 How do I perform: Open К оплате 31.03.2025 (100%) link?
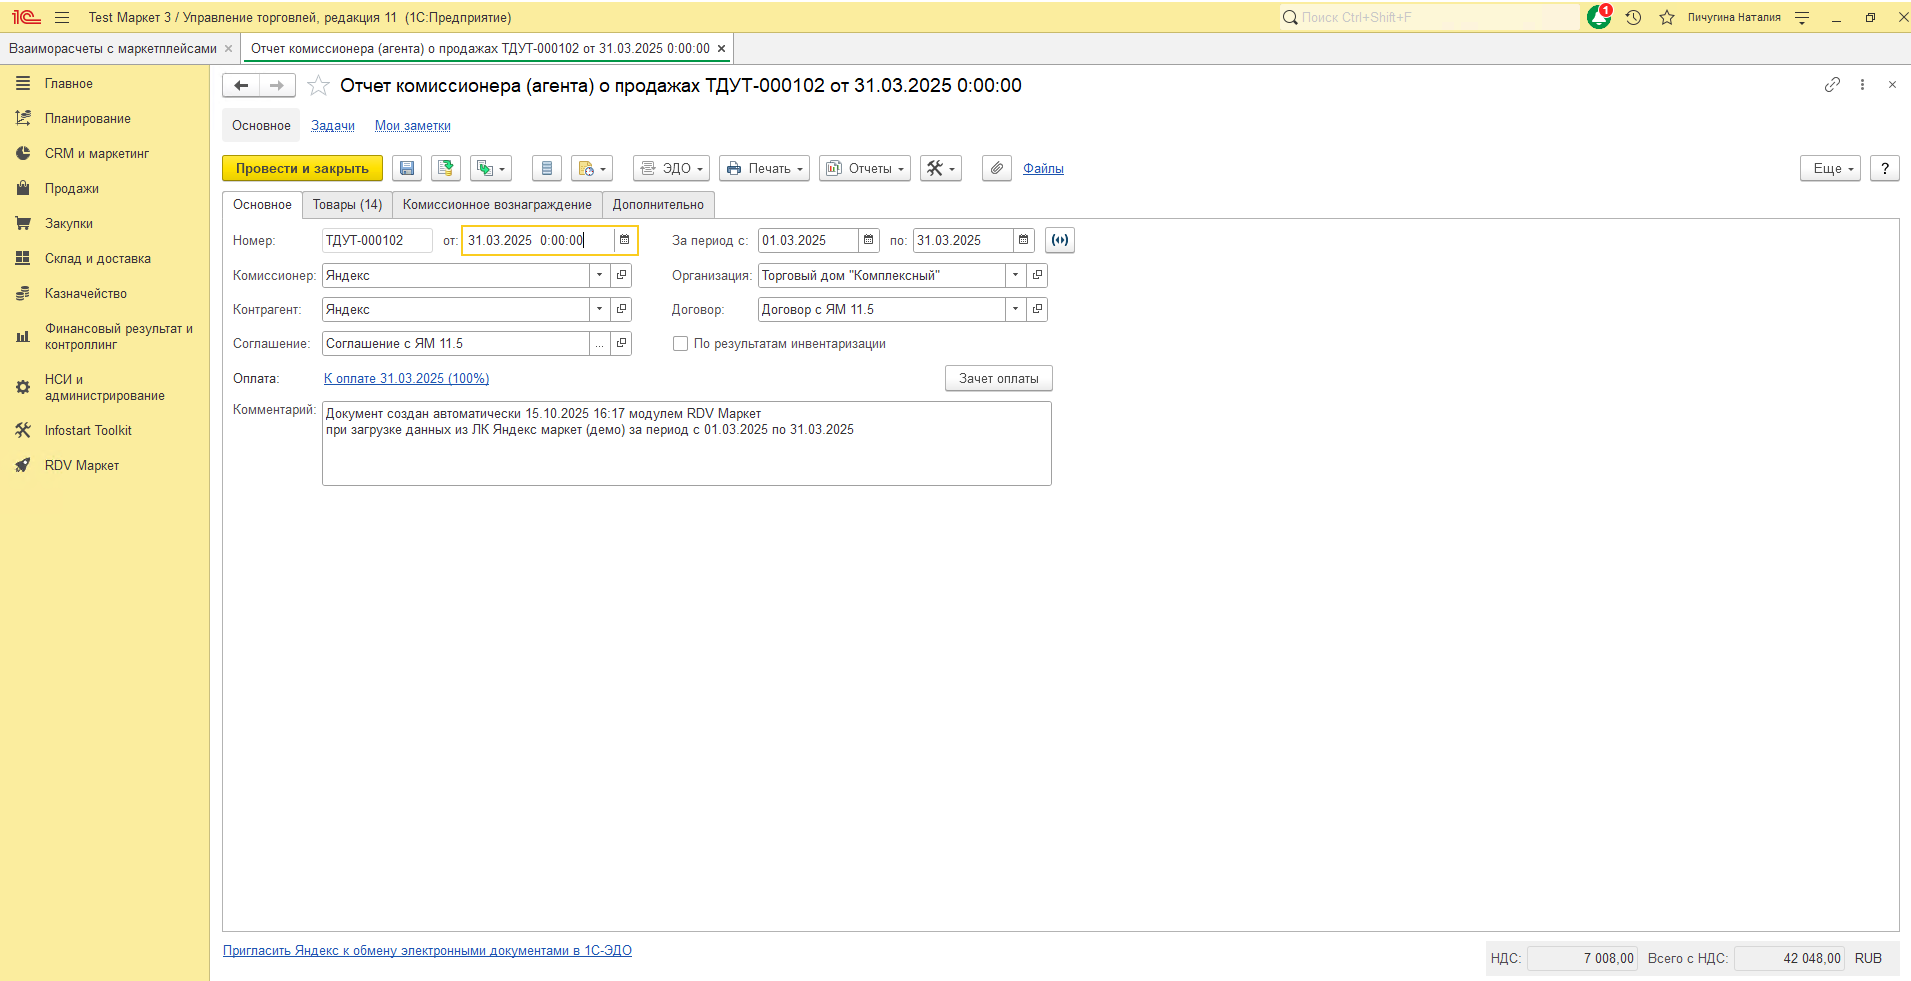pos(406,379)
